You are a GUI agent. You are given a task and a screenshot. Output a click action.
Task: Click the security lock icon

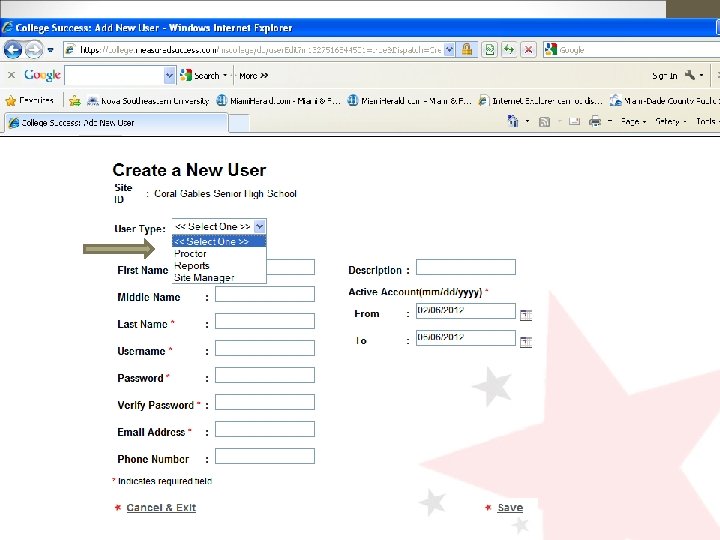[x=467, y=49]
